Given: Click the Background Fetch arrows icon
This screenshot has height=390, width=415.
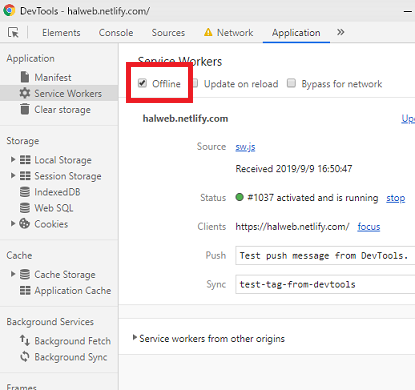Looking at the screenshot, I should (x=25, y=340).
